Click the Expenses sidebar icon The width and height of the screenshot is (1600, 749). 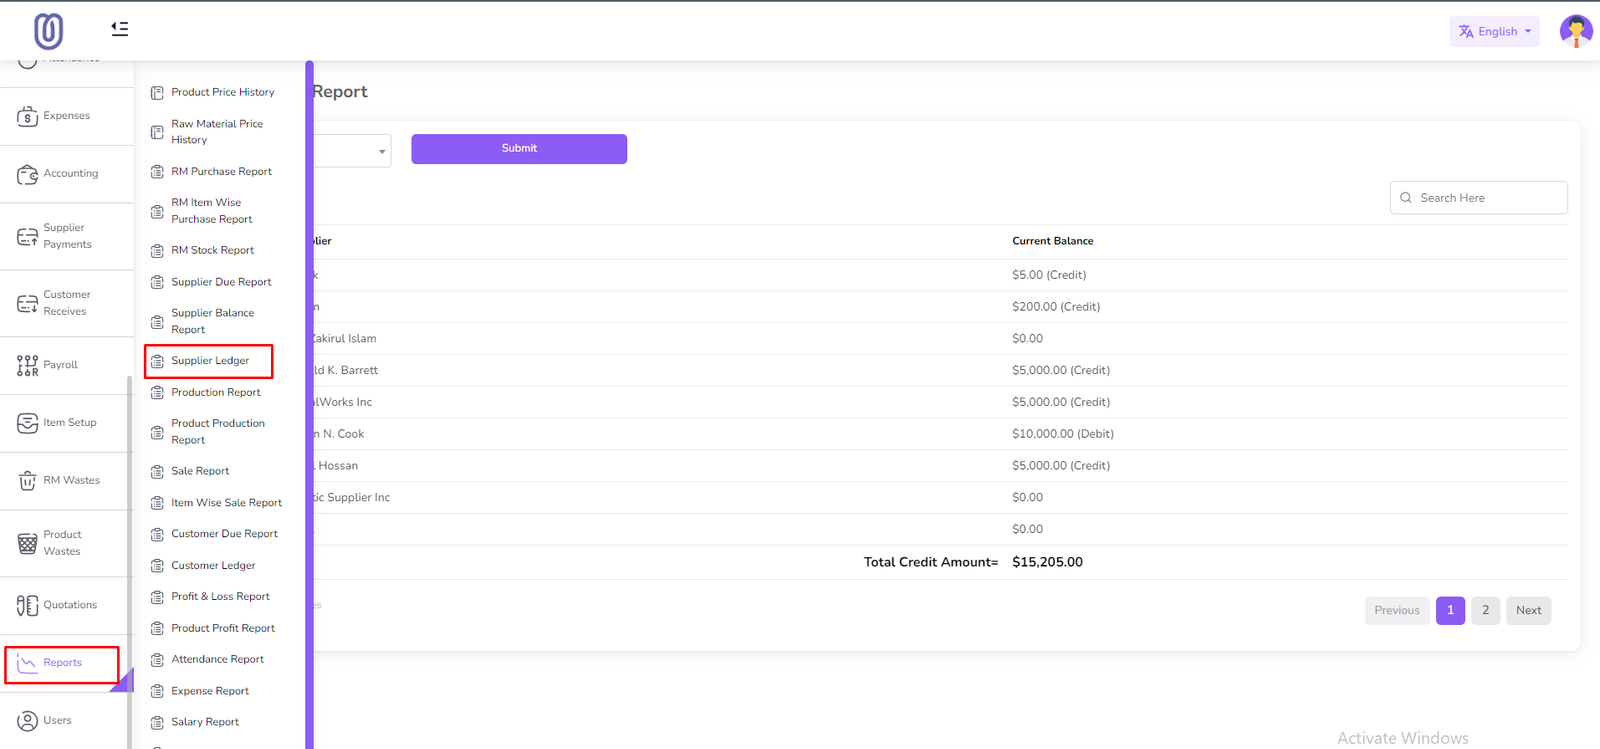click(28, 117)
